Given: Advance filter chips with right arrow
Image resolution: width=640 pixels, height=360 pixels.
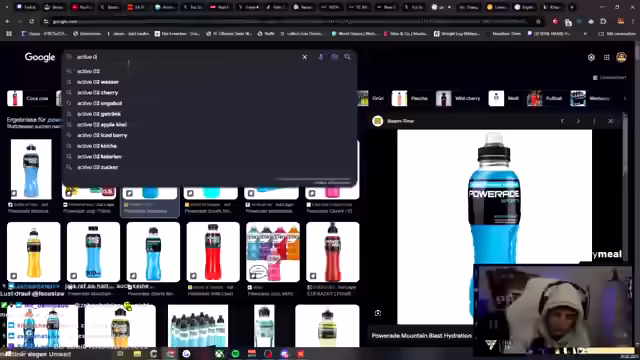Looking at the screenshot, I should pyautogui.click(x=624, y=98).
